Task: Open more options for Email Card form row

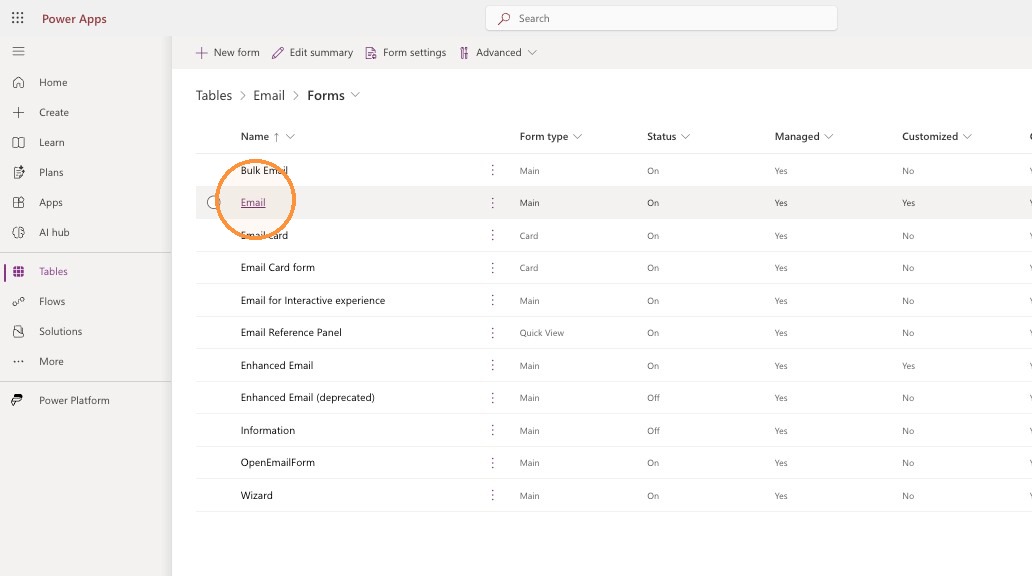Action: click(x=492, y=268)
